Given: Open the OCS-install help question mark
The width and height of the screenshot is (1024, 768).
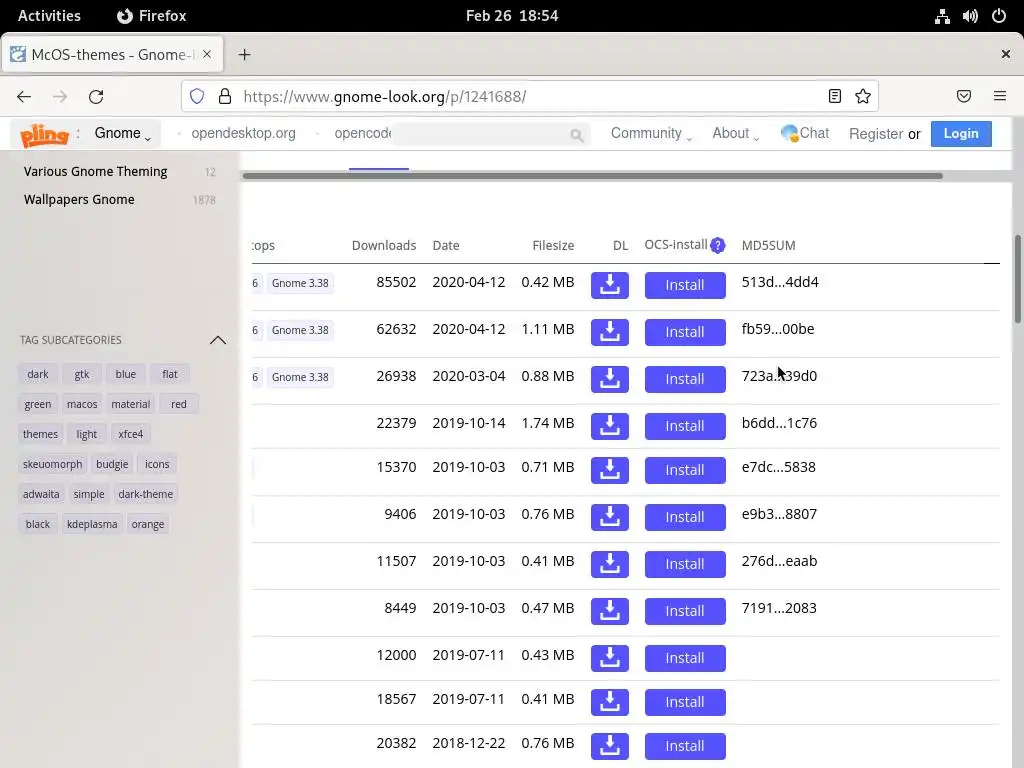Looking at the screenshot, I should 717,245.
